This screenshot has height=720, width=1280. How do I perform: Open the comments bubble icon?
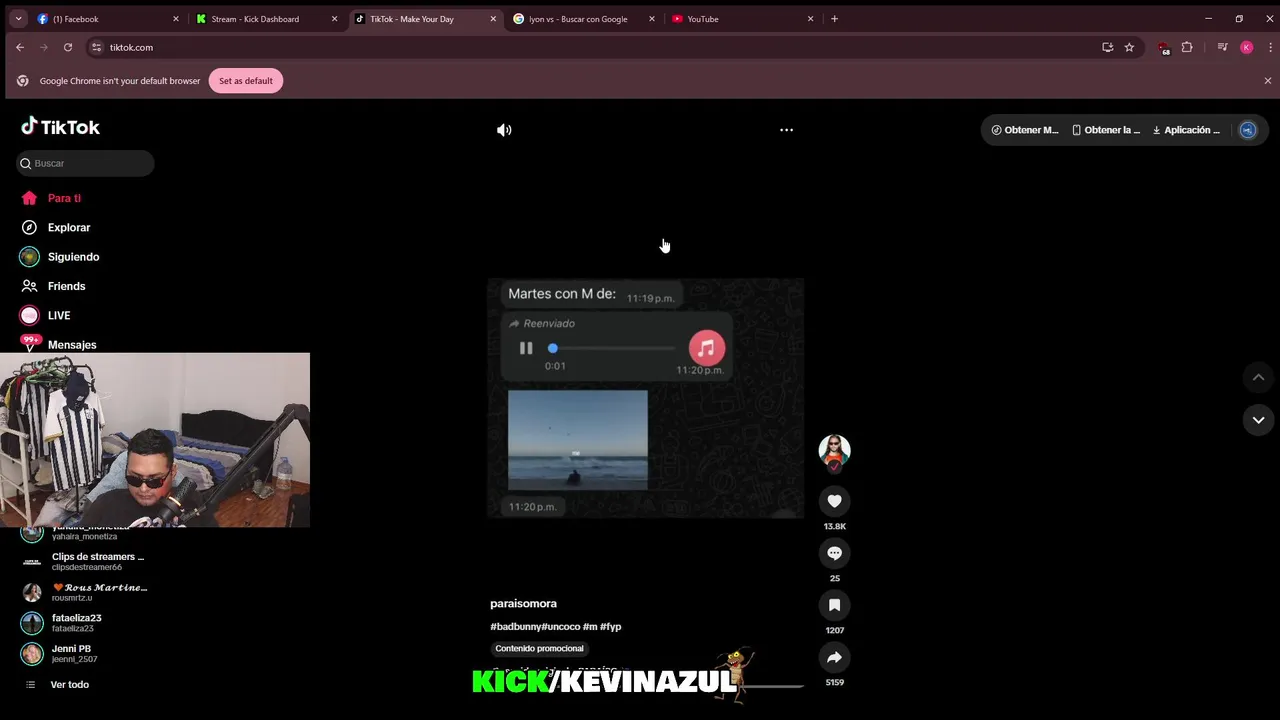tap(834, 553)
